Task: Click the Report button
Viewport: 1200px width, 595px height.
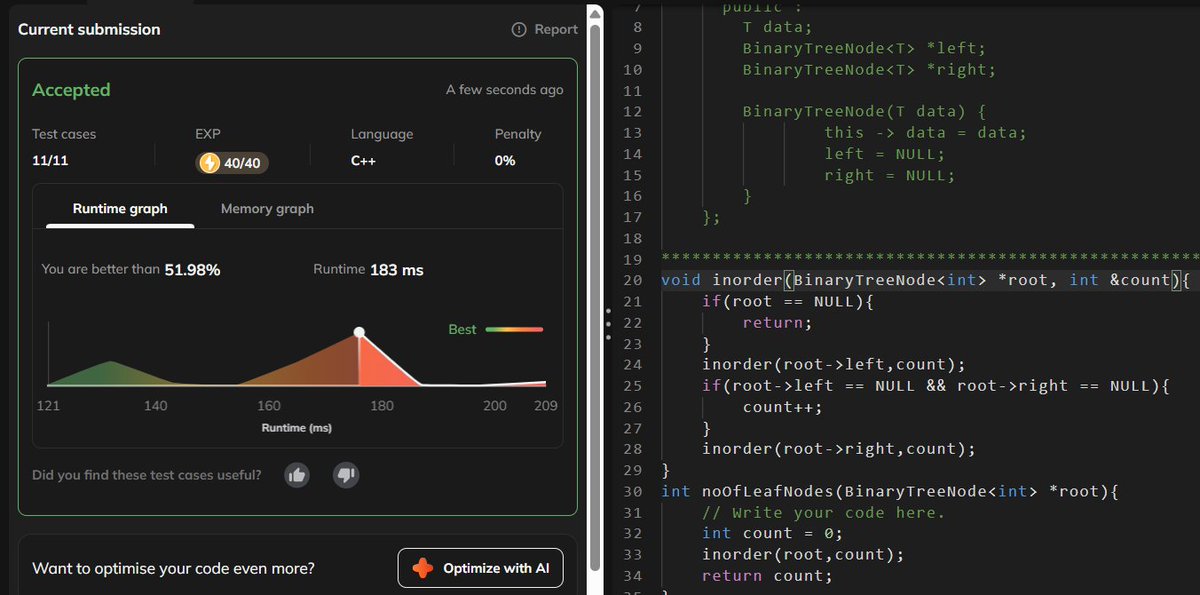Action: pyautogui.click(x=544, y=29)
